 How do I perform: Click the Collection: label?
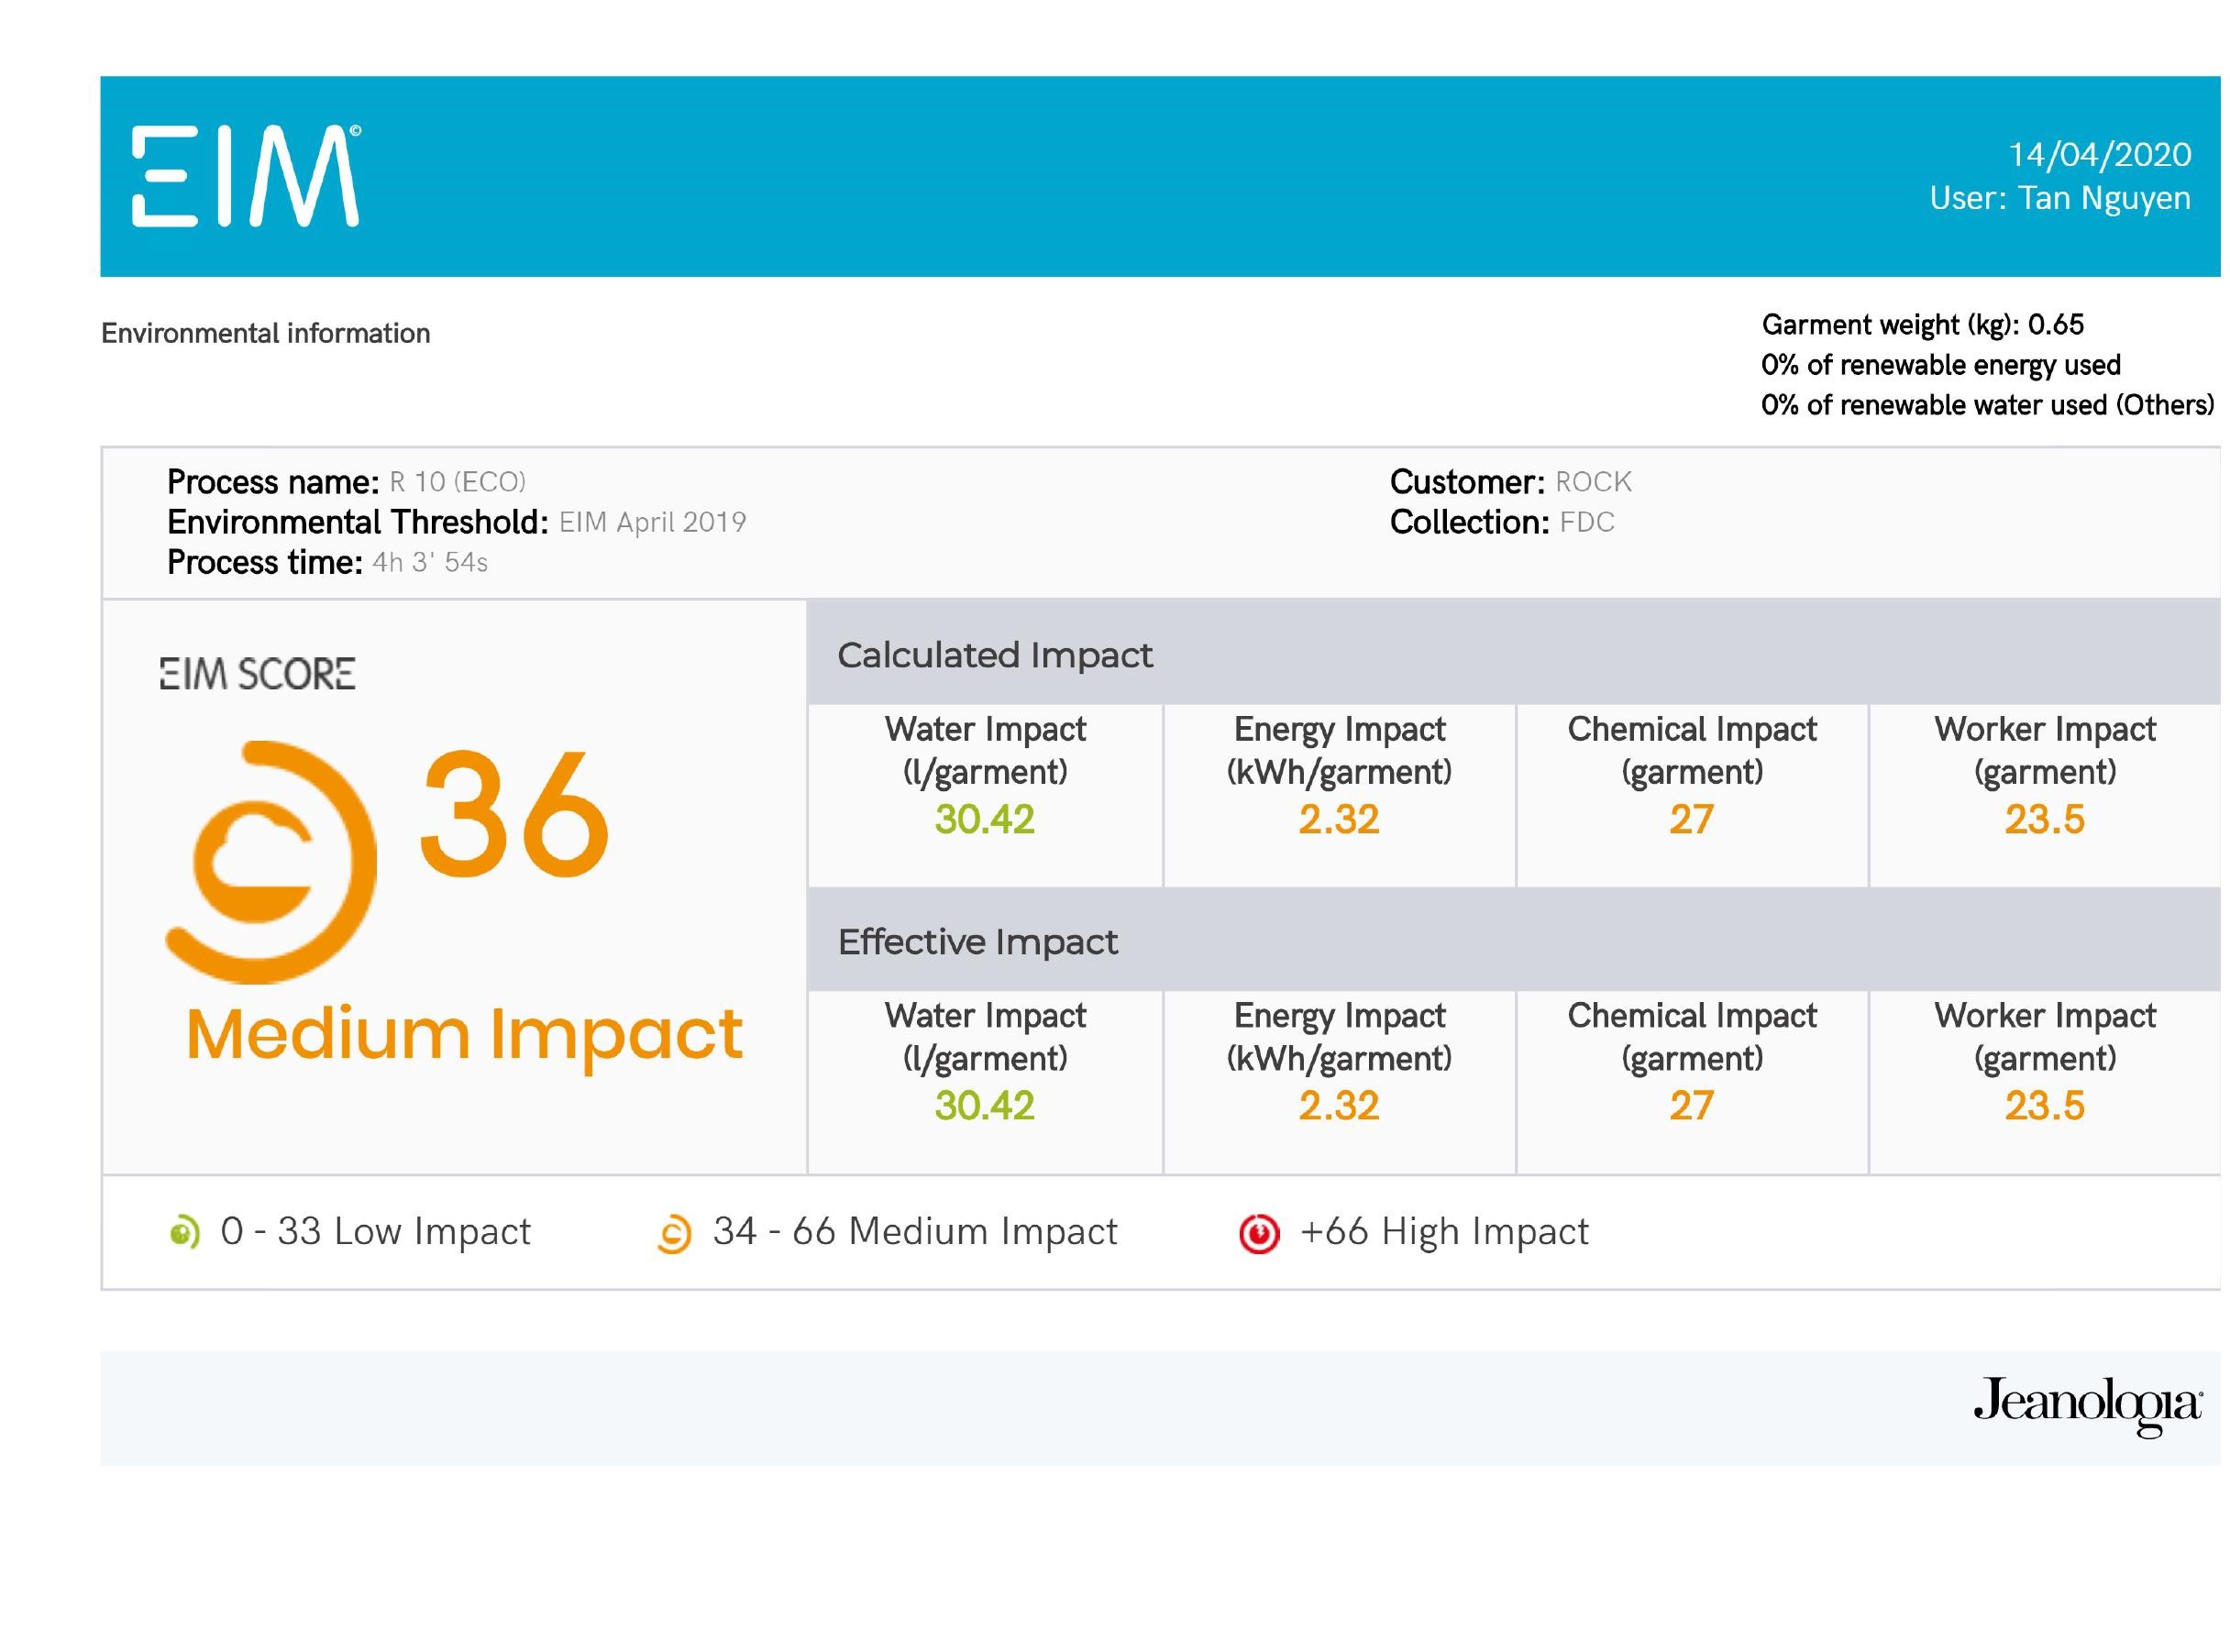click(1470, 522)
